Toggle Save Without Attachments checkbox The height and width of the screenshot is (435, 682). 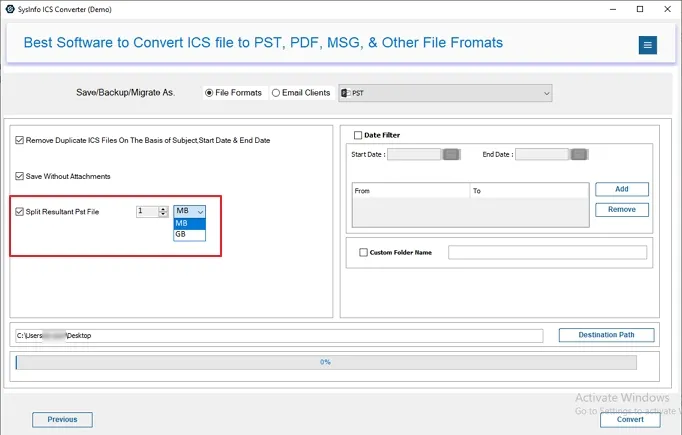pyautogui.click(x=19, y=176)
